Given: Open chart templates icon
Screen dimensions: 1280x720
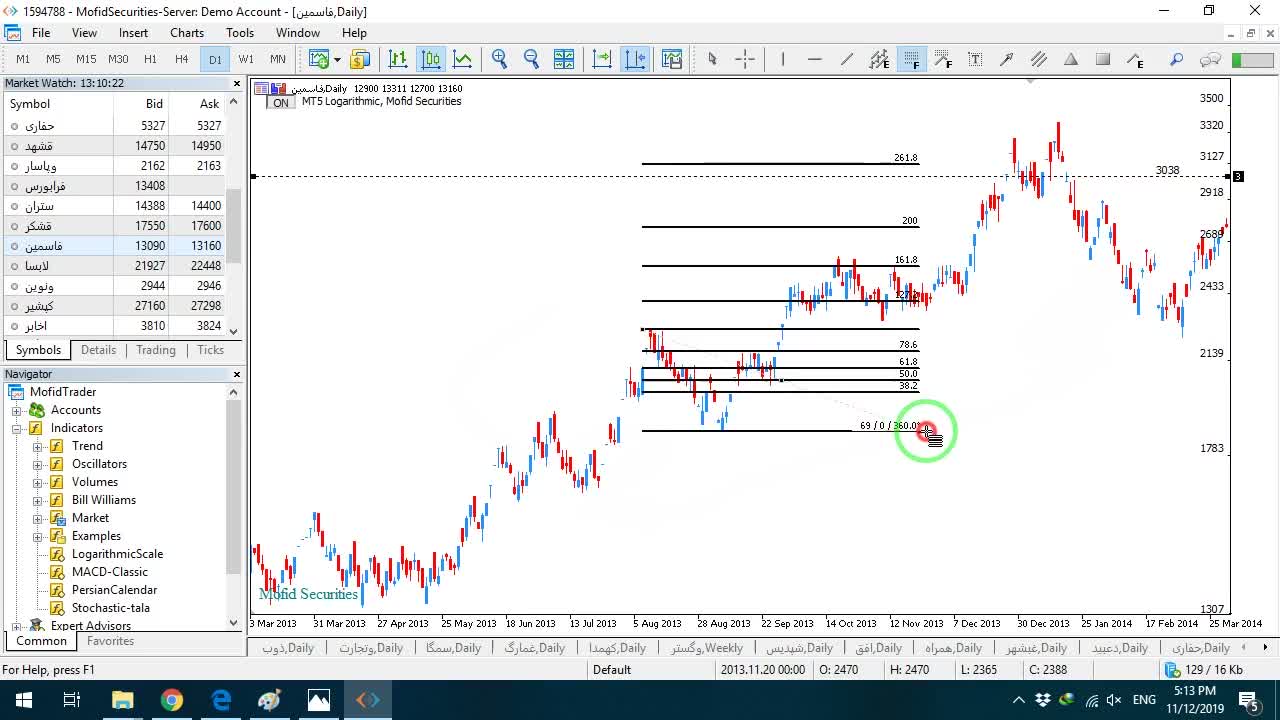Looking at the screenshot, I should [671, 59].
